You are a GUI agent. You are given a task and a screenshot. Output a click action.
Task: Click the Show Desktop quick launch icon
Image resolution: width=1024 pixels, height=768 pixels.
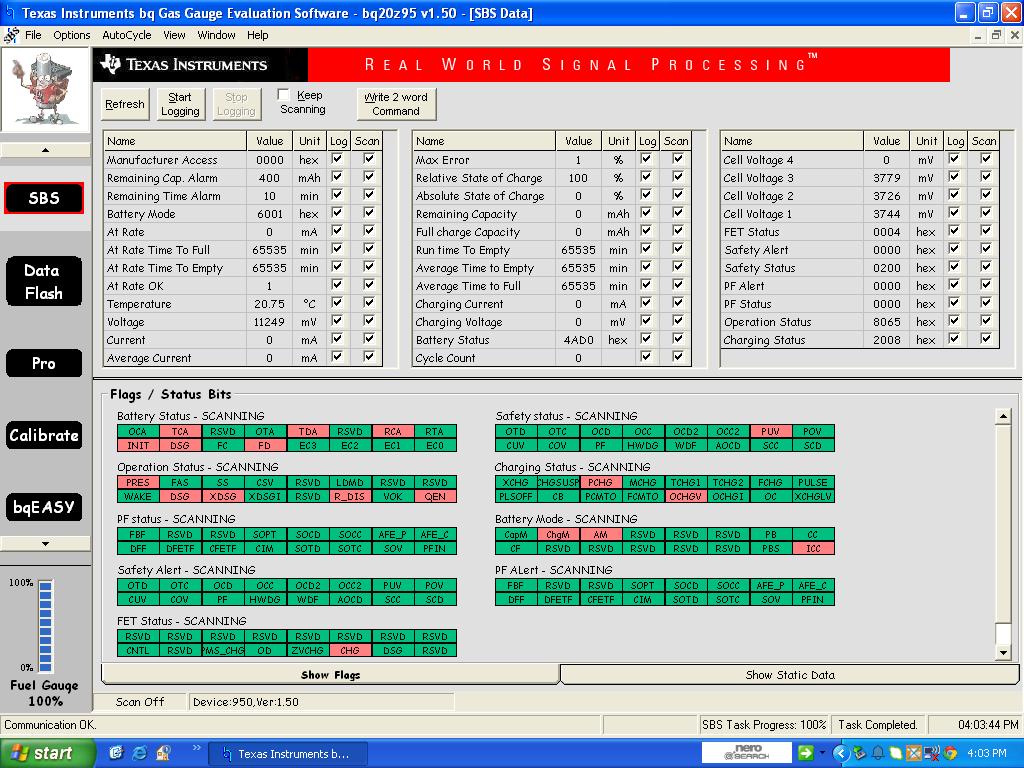[116, 753]
